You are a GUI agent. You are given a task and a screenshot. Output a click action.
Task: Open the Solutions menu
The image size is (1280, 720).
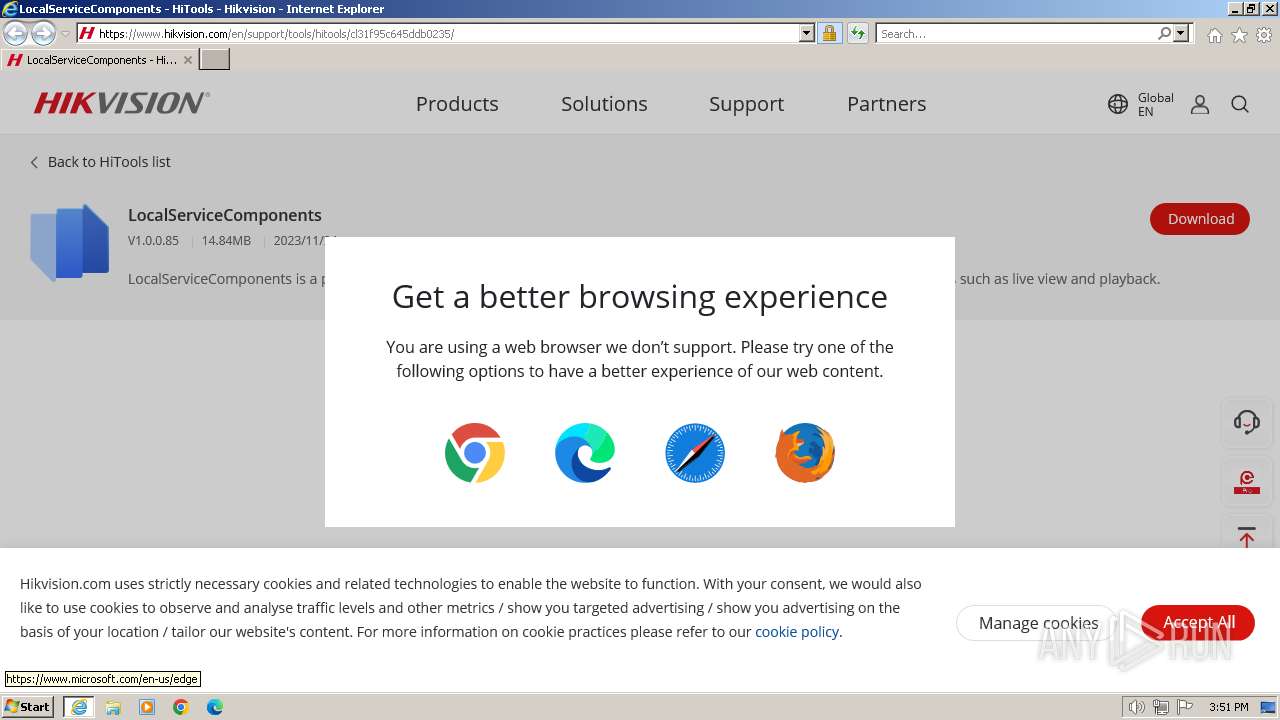[x=604, y=104]
